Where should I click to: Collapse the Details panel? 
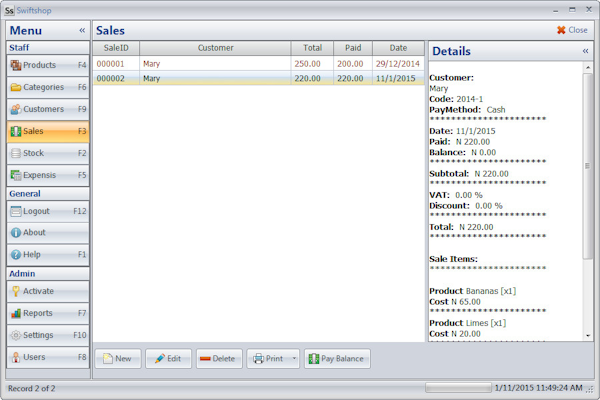coord(585,51)
